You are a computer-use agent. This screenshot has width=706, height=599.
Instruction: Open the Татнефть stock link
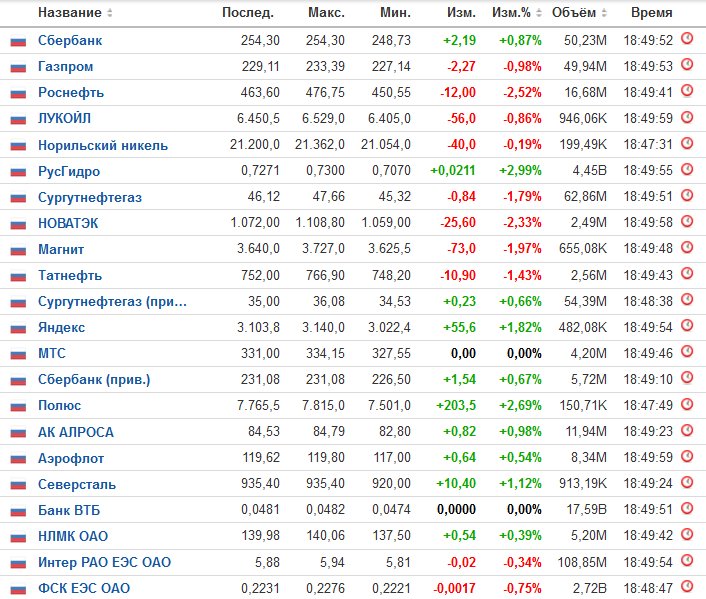coord(70,275)
